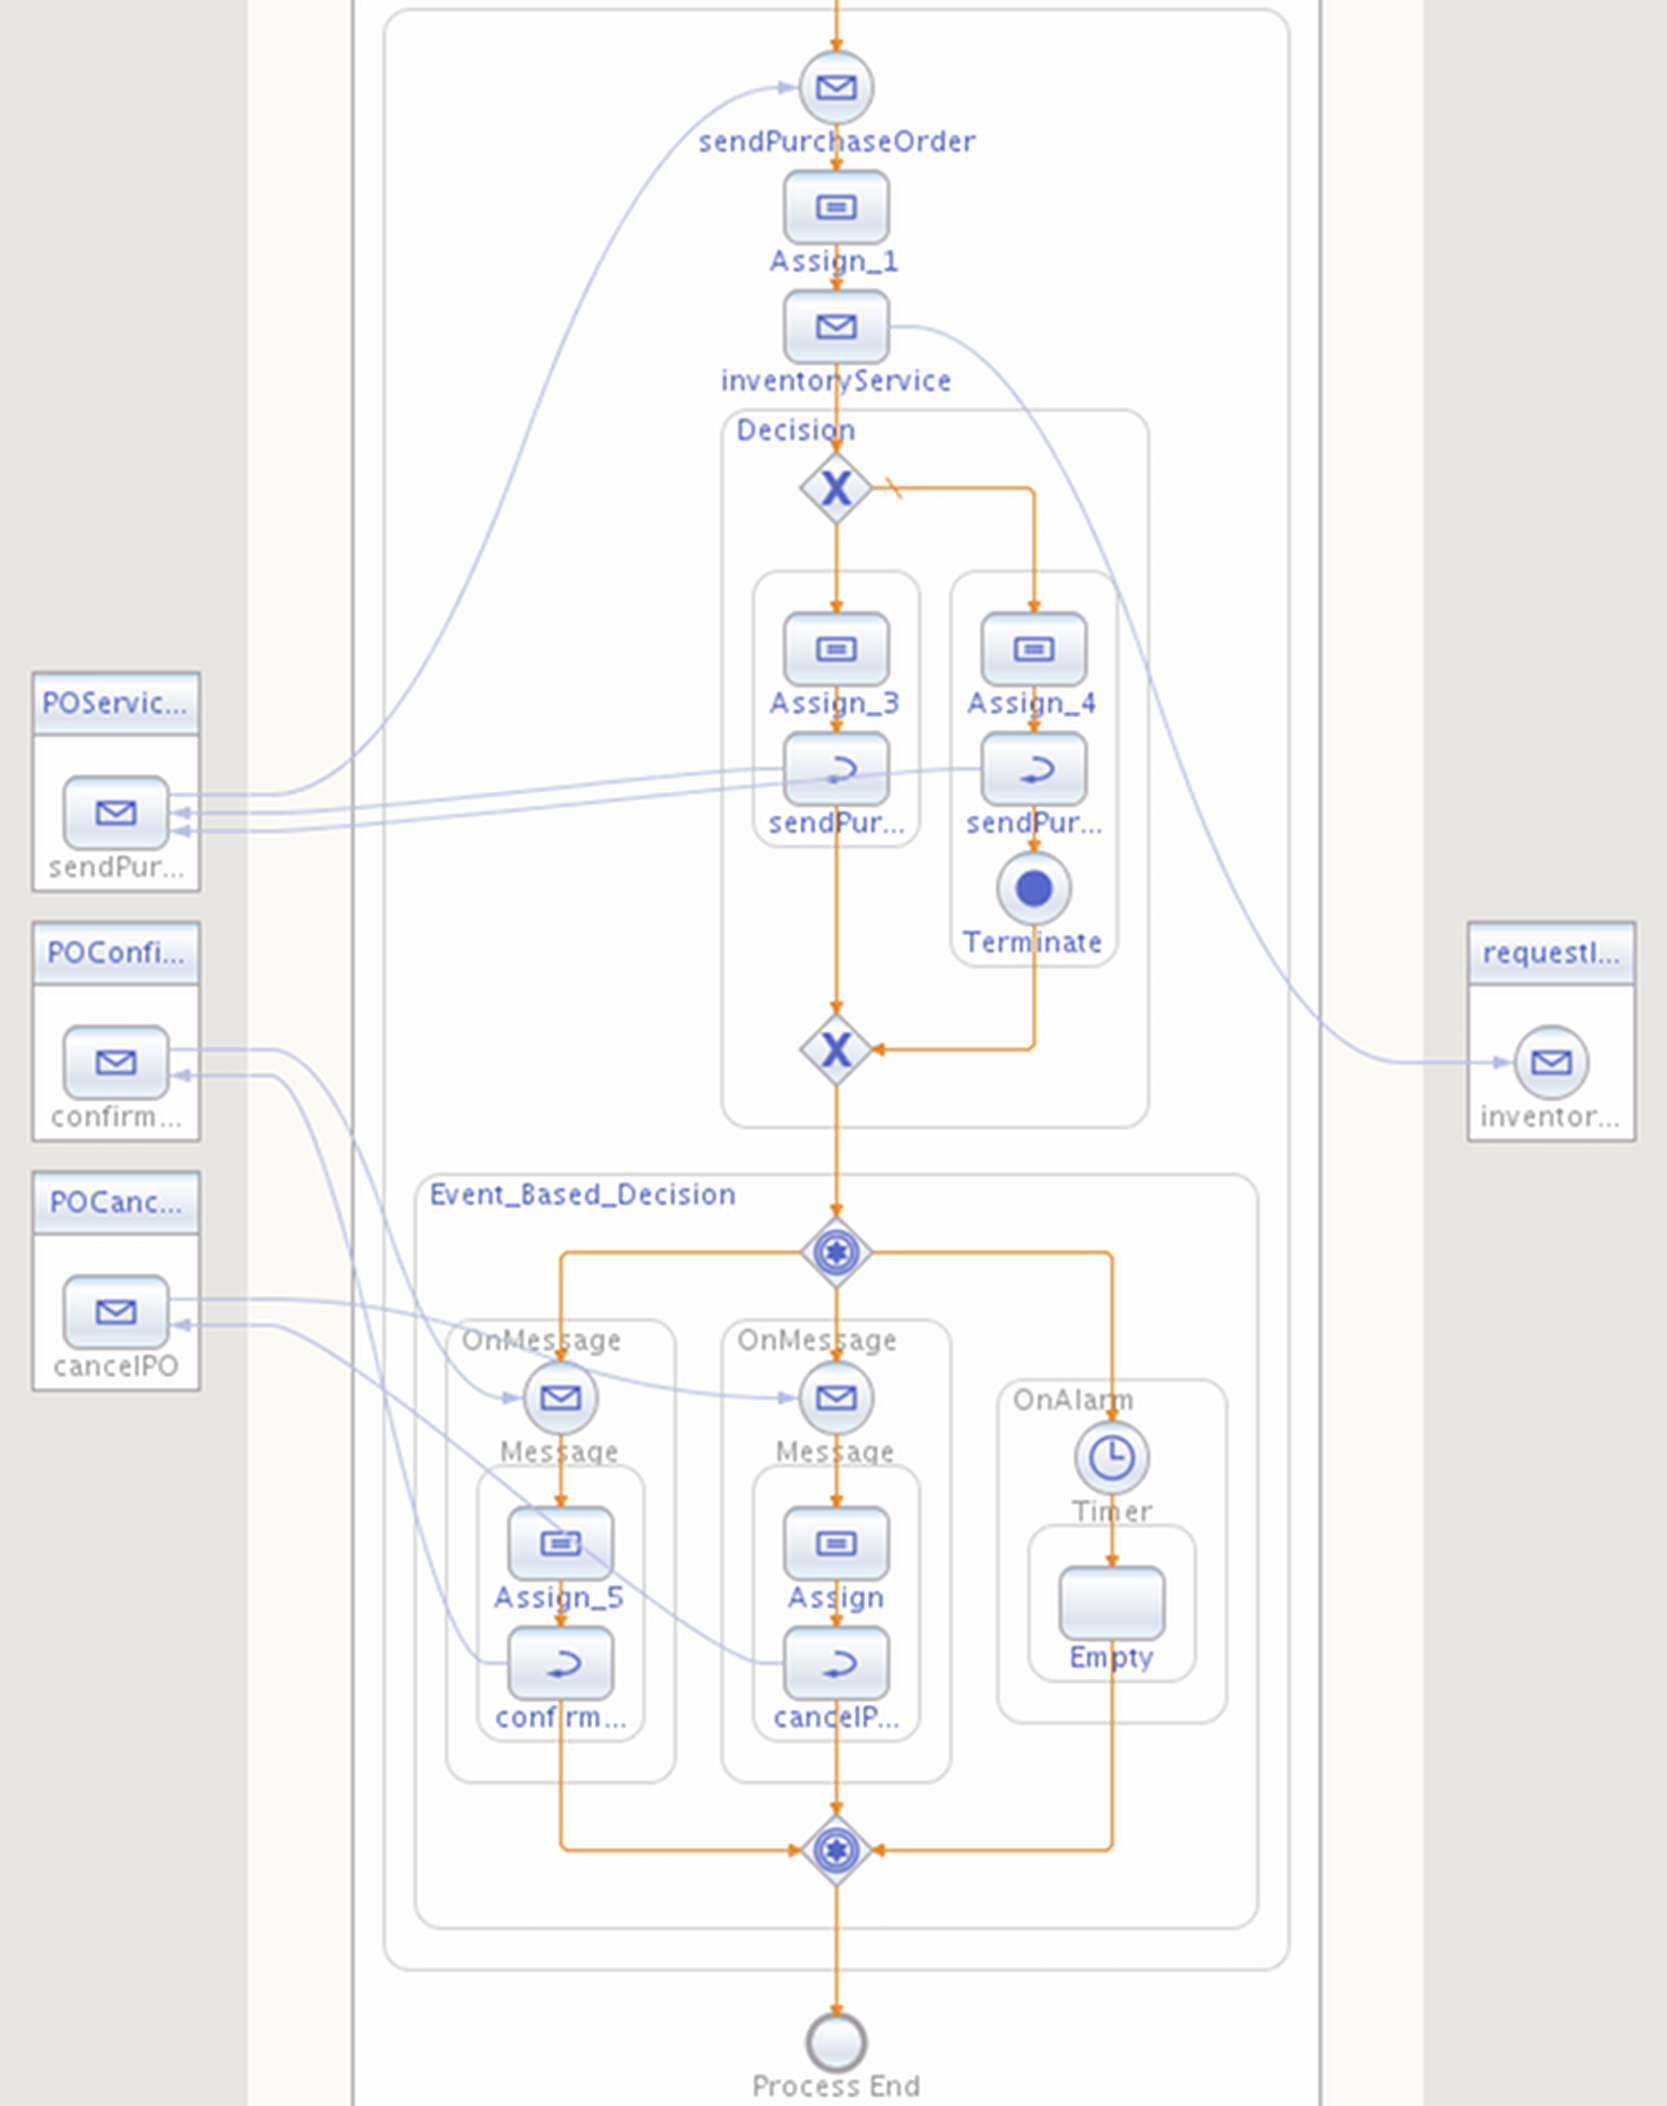Click Event_Based_Decision closing gateway
The width and height of the screenshot is (1667, 2106).
pyautogui.click(x=836, y=1850)
